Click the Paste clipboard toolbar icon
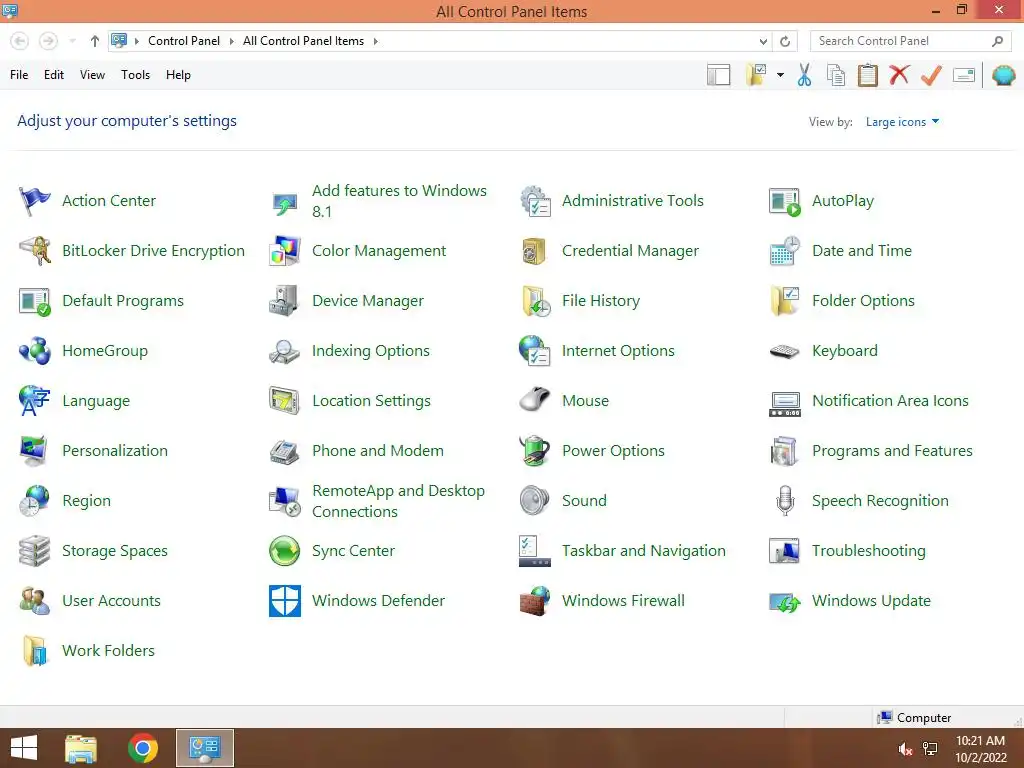The image size is (1024, 768). click(x=867, y=75)
